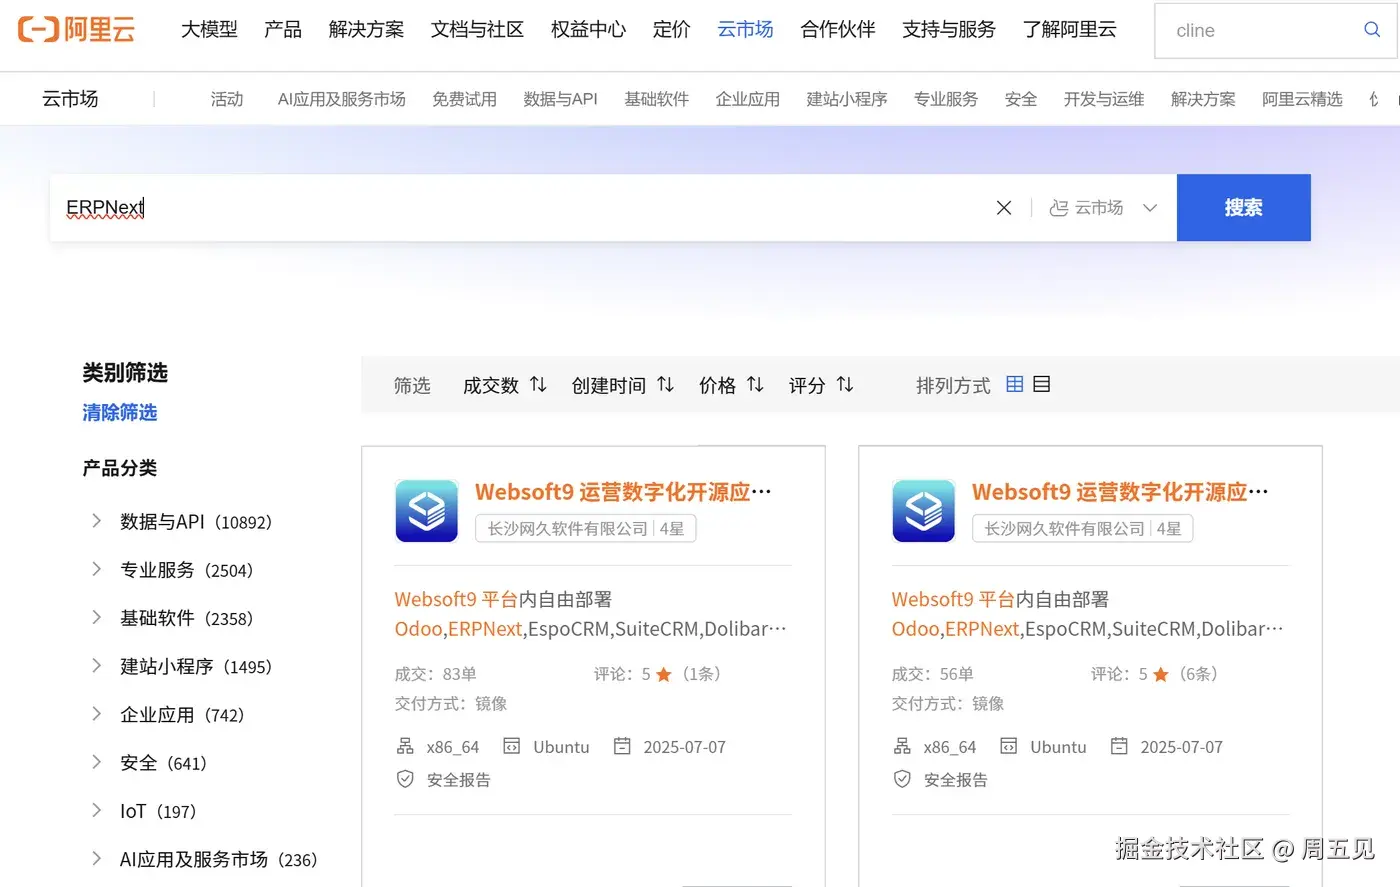Sort results by 创建时间
The width and height of the screenshot is (1400, 887).
pos(622,385)
